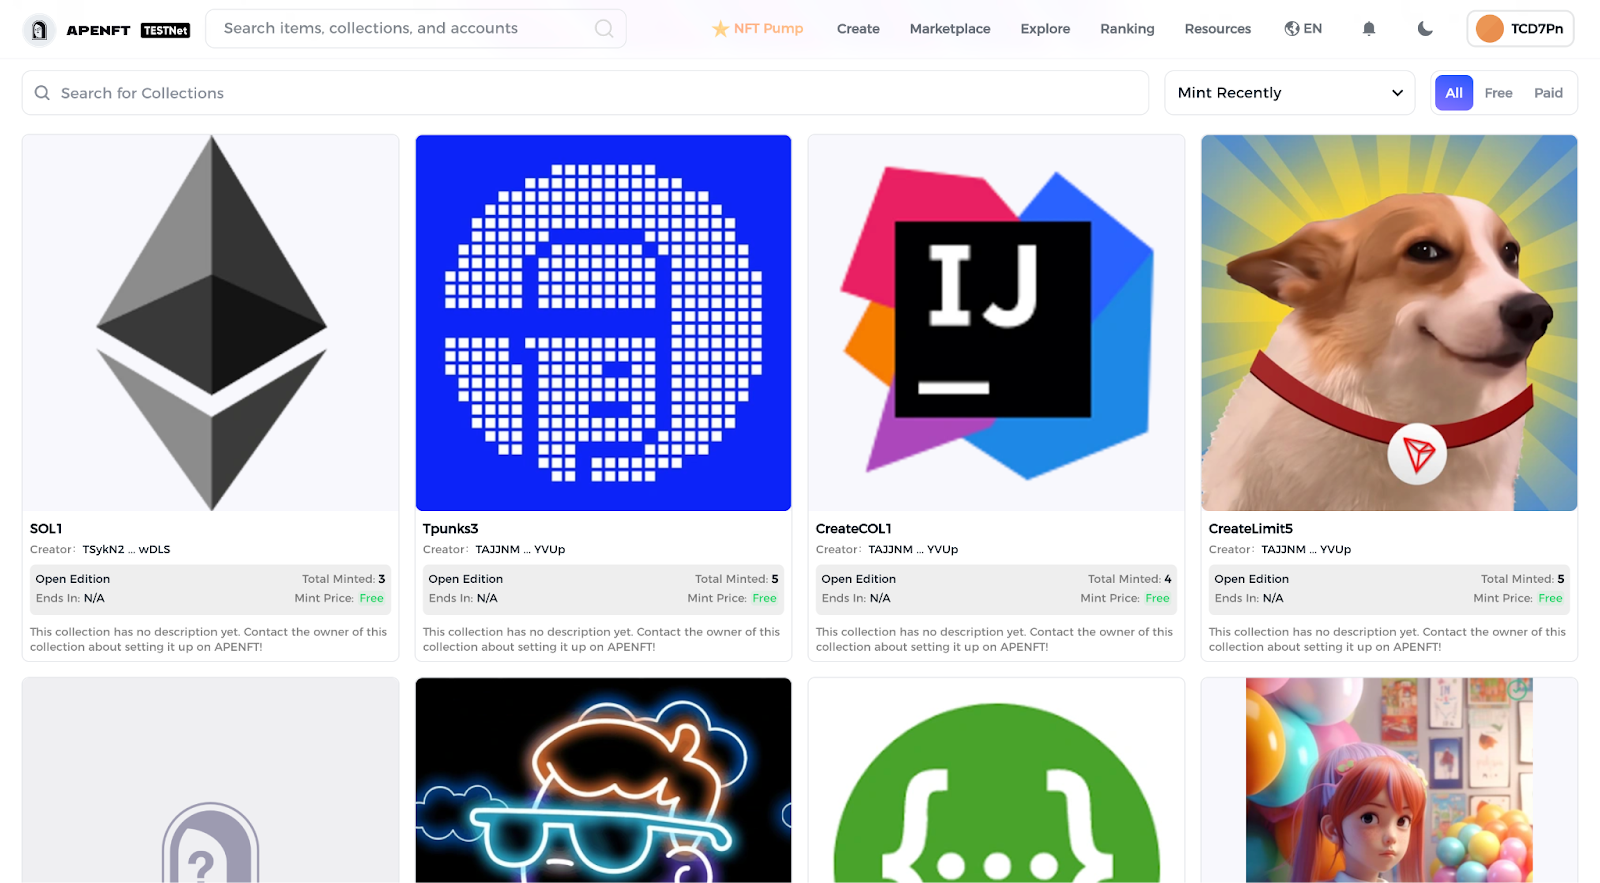Image resolution: width=1600 pixels, height=883 pixels.
Task: Click Open Edition on SOL1 card
Action: [x=72, y=579]
